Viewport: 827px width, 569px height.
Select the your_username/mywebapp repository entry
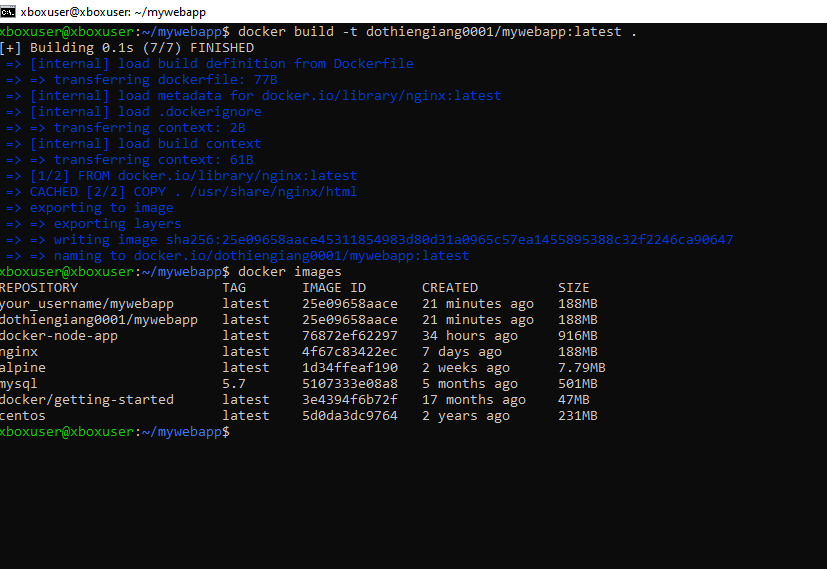click(87, 304)
